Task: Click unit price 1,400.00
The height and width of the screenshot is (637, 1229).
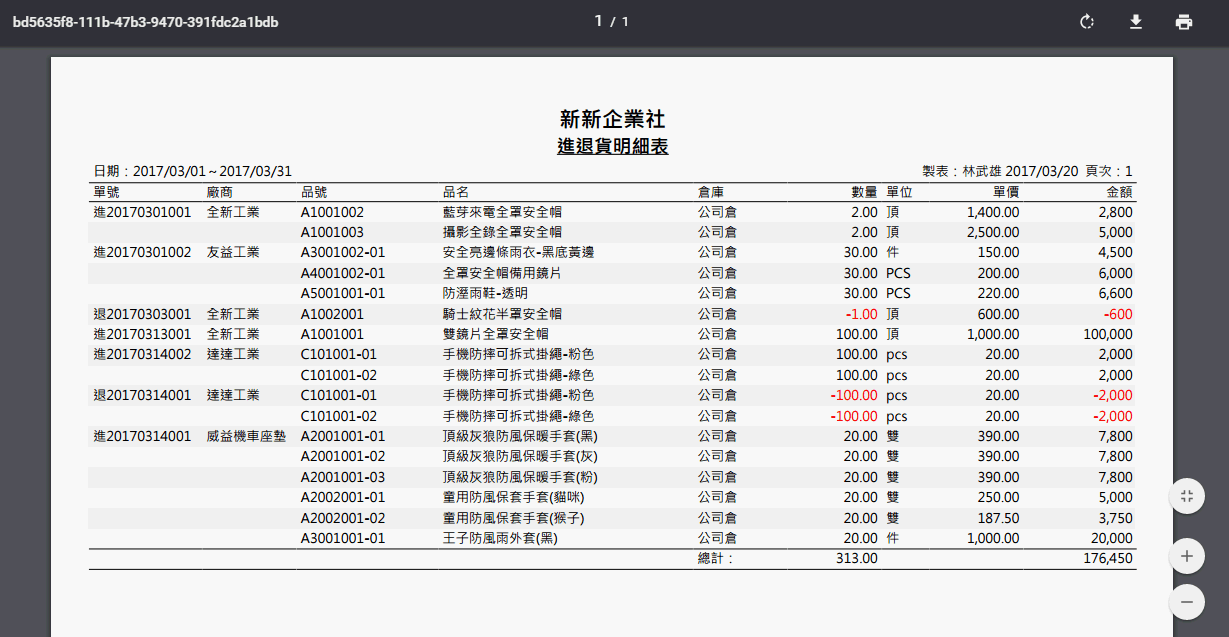Action: 994,212
